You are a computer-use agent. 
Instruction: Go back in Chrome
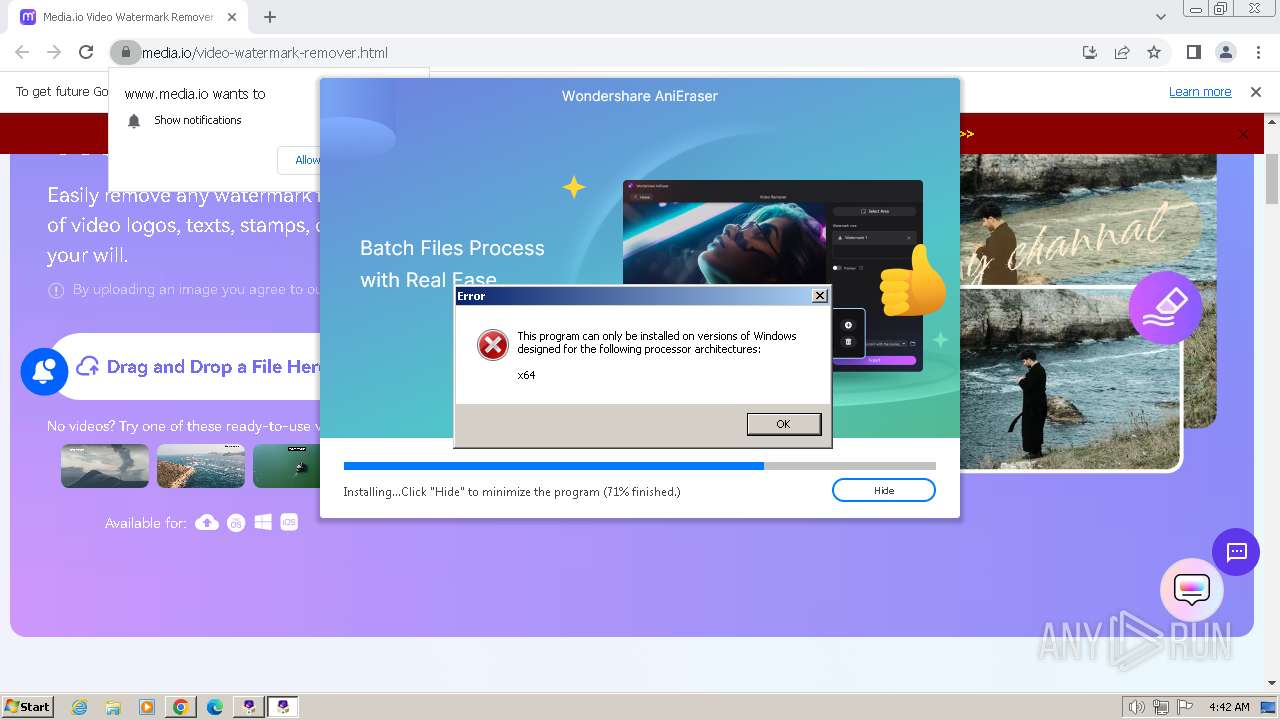pyautogui.click(x=22, y=52)
